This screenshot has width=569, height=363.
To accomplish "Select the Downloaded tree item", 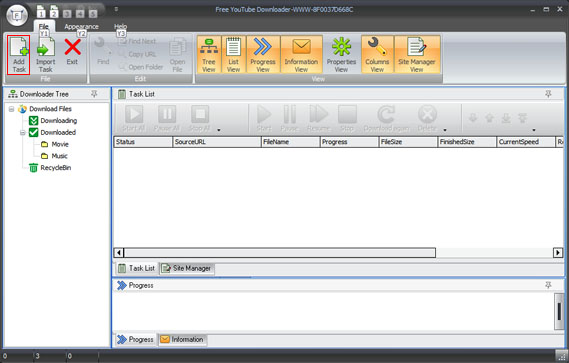I will pyautogui.click(x=58, y=132).
